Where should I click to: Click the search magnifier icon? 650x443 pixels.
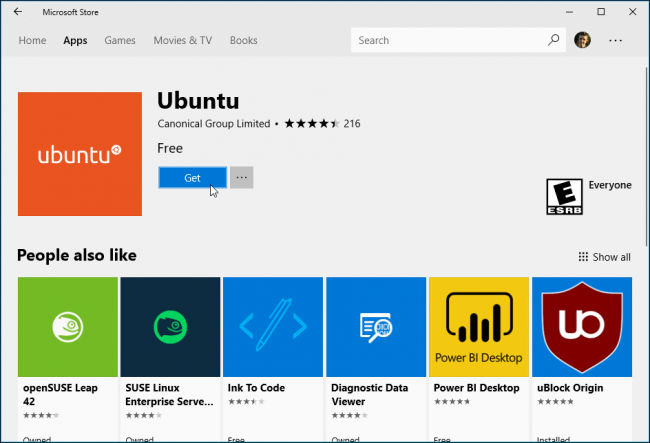click(x=553, y=40)
